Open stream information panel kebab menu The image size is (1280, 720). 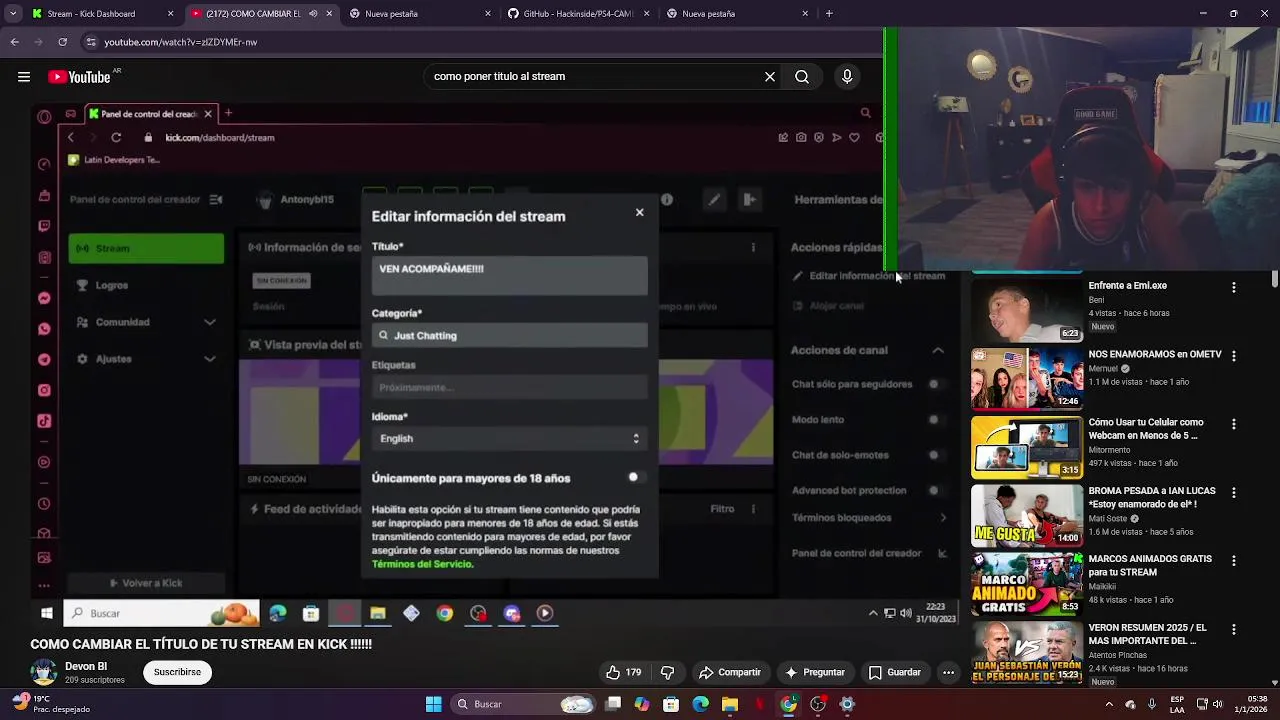click(x=753, y=247)
